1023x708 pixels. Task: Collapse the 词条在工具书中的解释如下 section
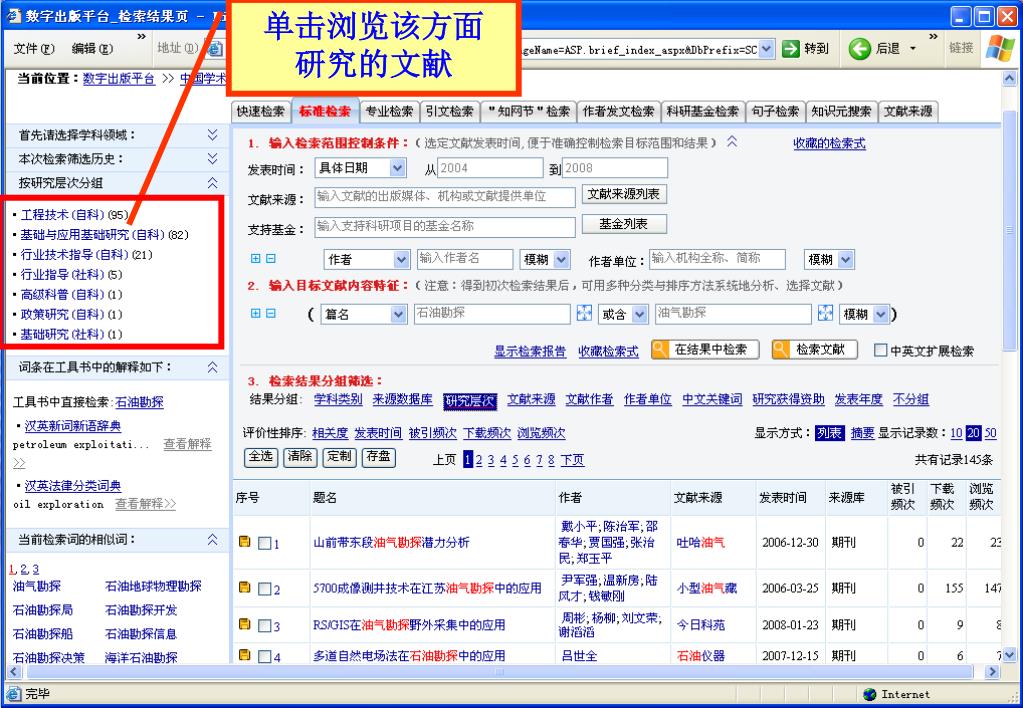213,367
